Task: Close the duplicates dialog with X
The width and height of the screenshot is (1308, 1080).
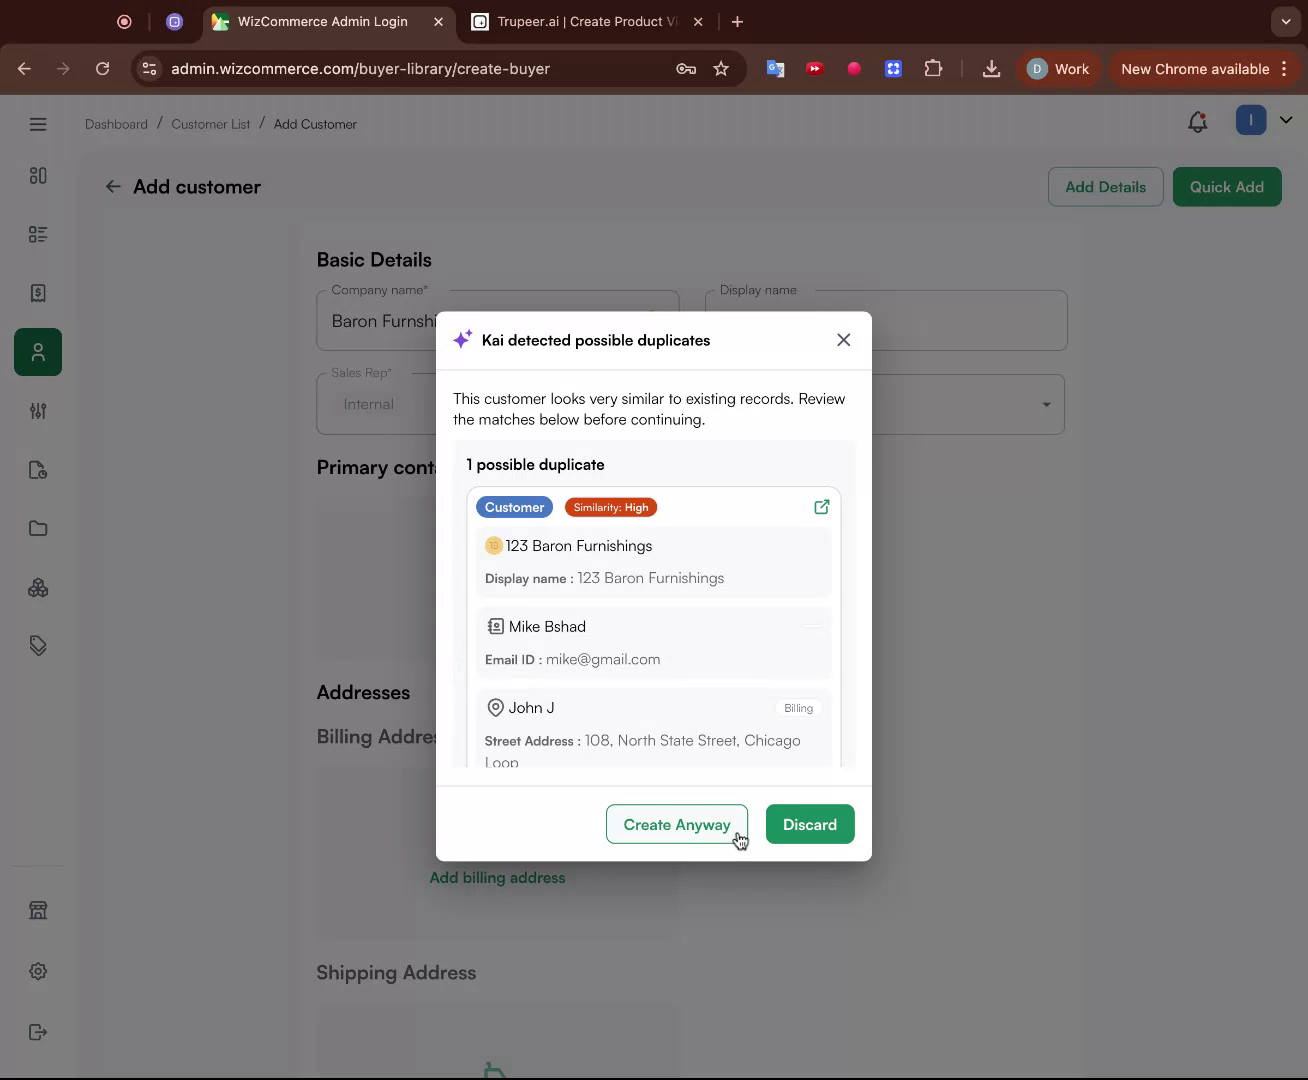Action: pyautogui.click(x=844, y=340)
